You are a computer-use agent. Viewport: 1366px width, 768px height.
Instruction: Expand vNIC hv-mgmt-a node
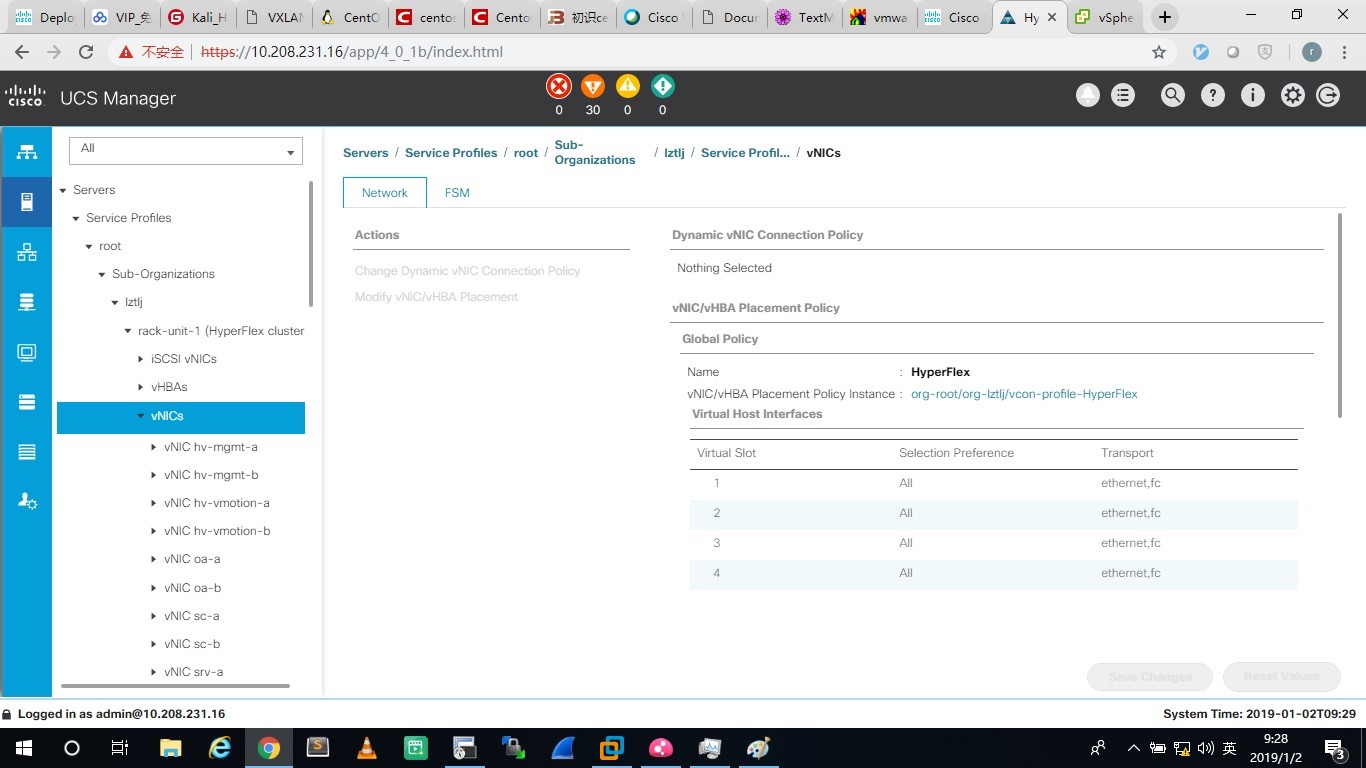tap(154, 447)
